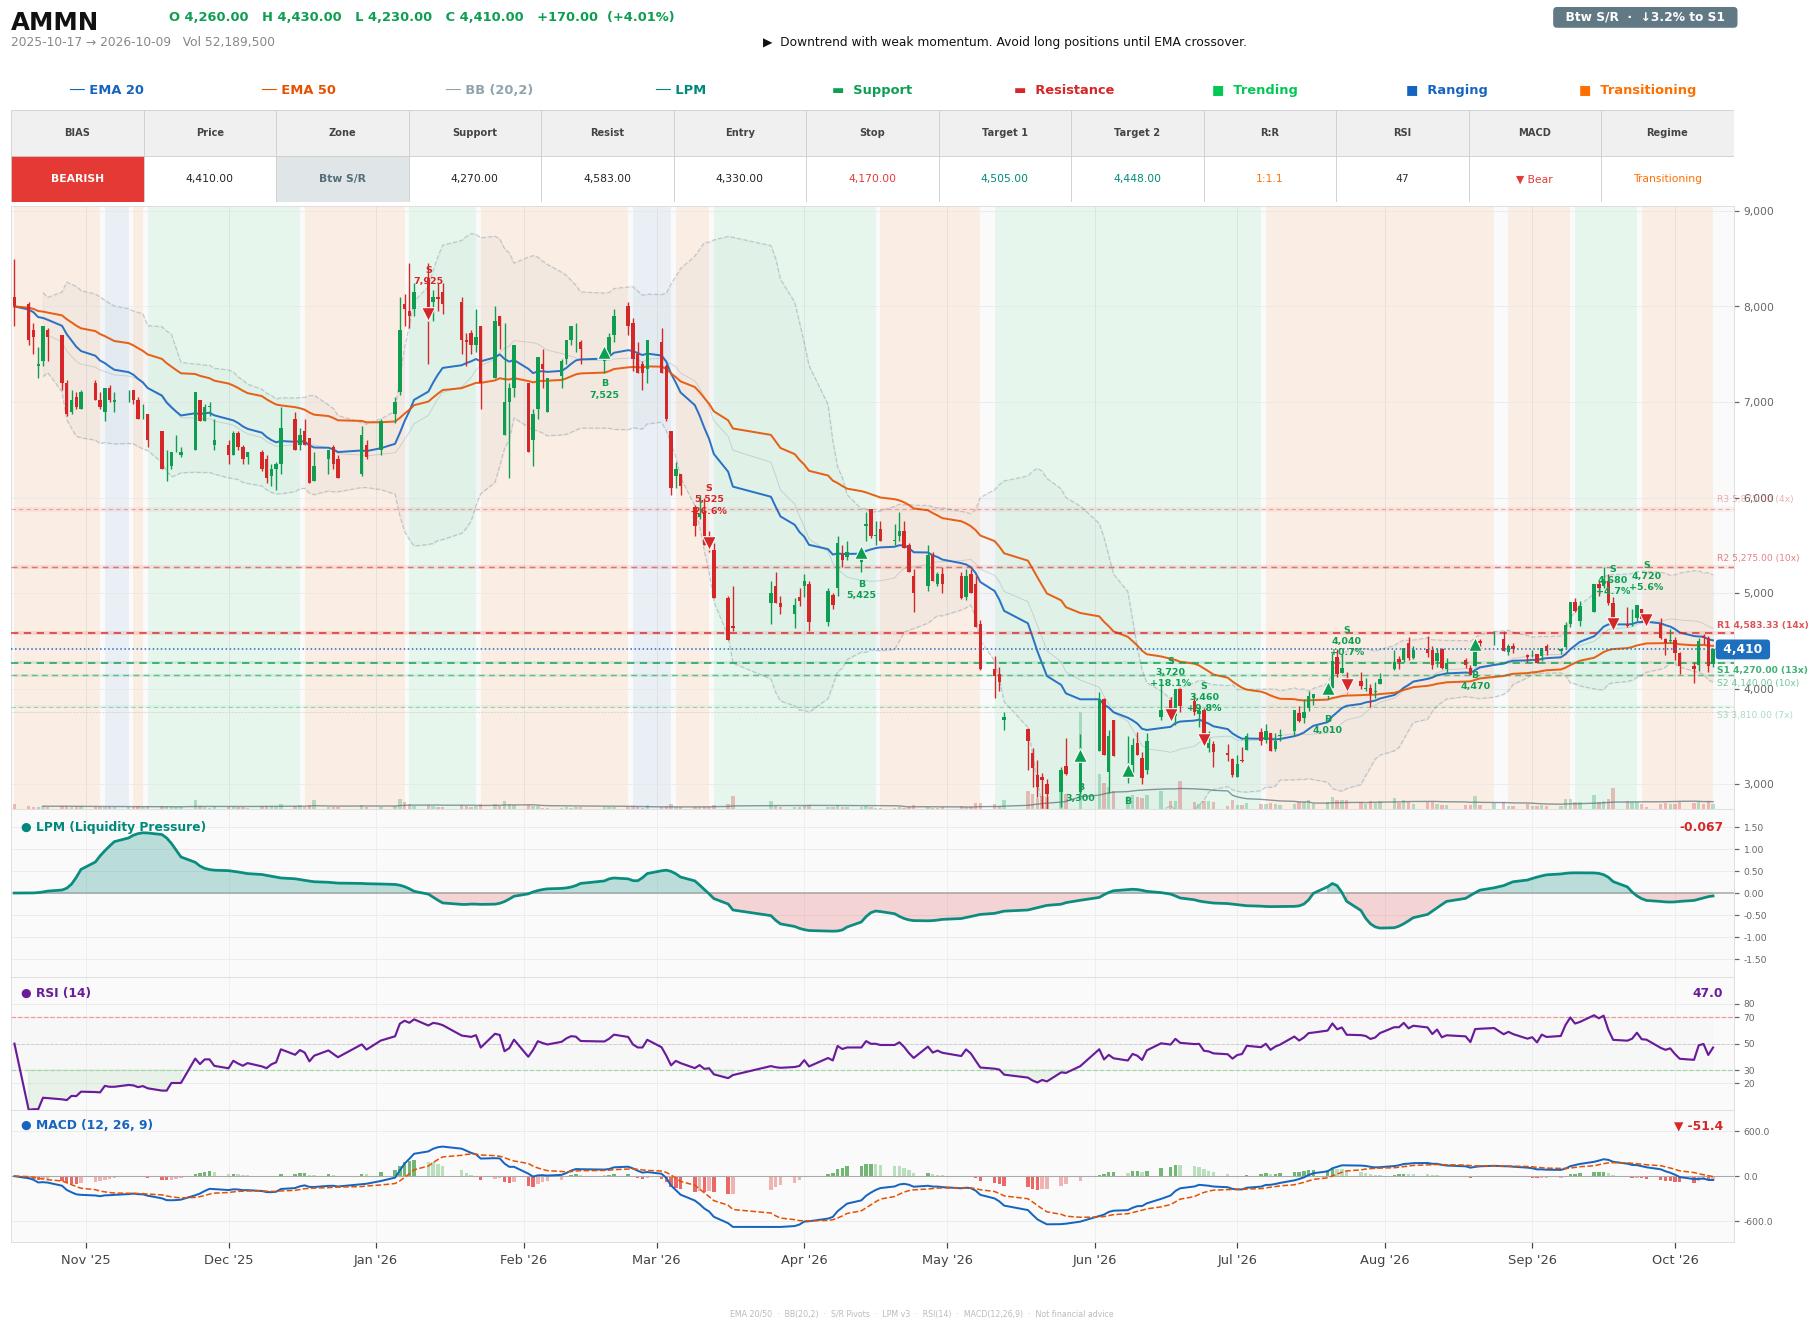The width and height of the screenshot is (1819, 1330).
Task: Click the Stop value 4,170.00
Action: [x=872, y=179]
